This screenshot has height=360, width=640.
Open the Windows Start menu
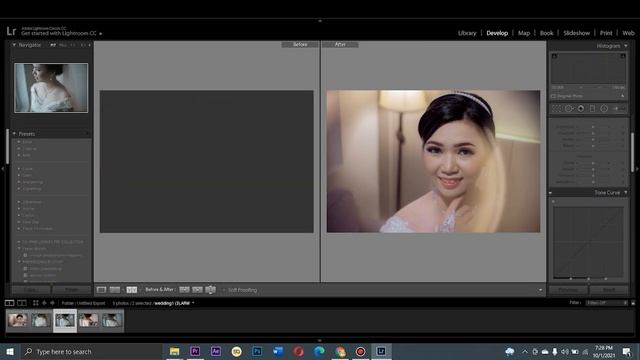10,351
